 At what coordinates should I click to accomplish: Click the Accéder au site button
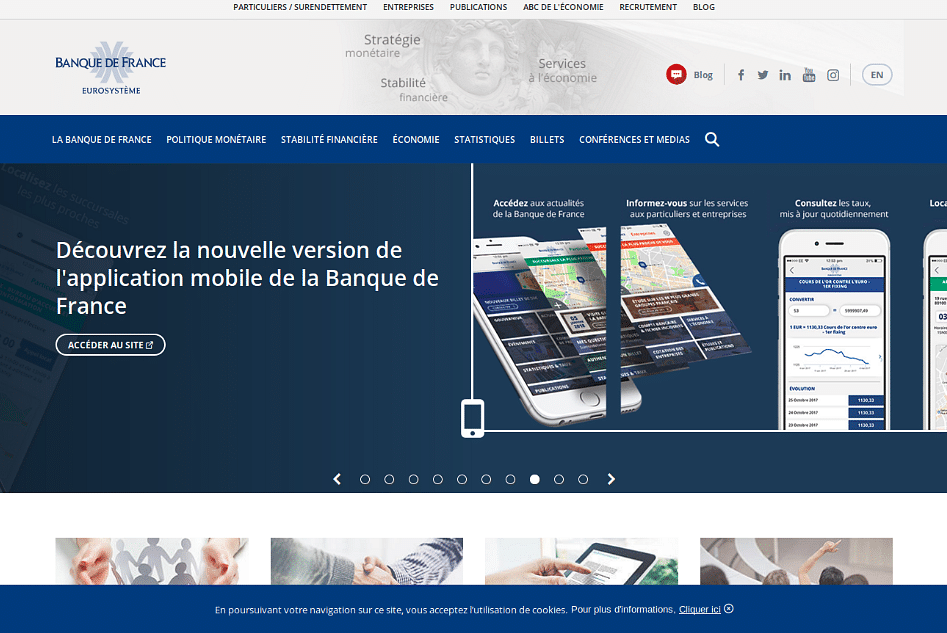click(110, 345)
